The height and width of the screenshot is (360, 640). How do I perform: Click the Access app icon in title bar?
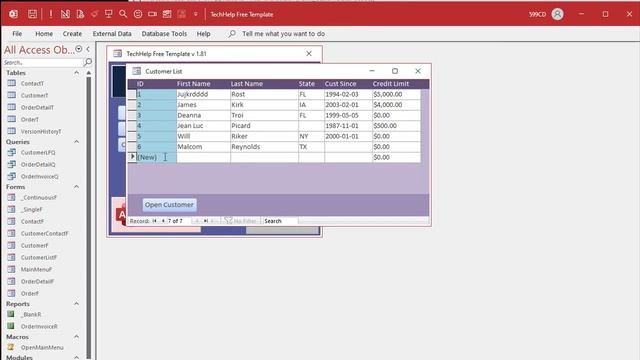(x=13, y=14)
